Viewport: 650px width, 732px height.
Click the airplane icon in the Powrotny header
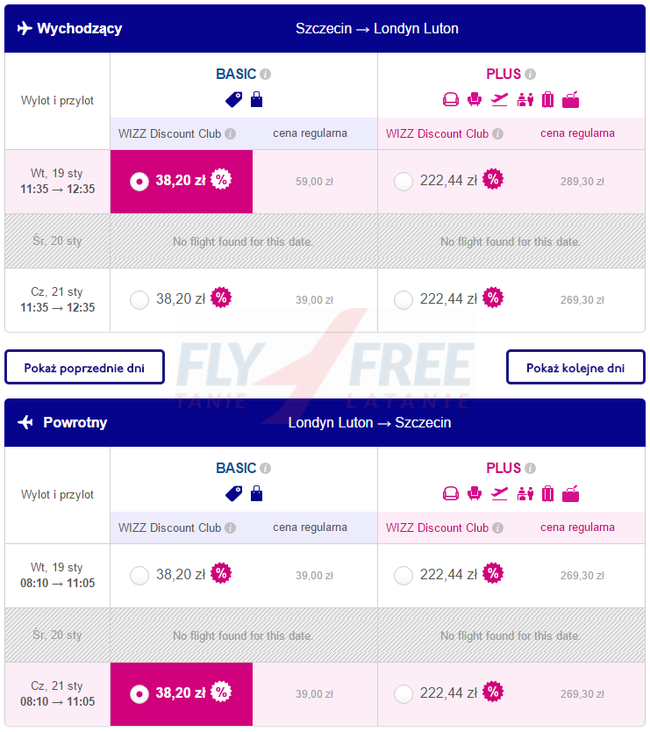coord(26,422)
